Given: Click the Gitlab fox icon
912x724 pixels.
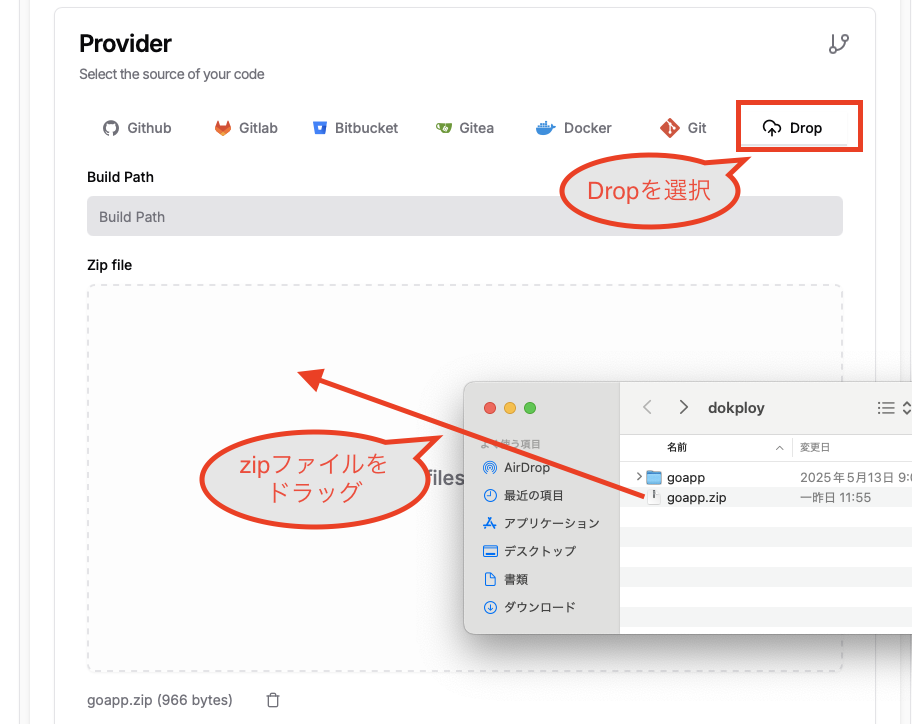Looking at the screenshot, I should 223,128.
